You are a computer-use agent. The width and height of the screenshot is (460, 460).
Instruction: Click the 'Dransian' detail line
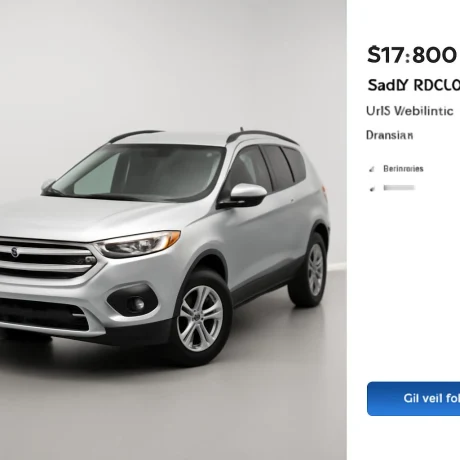click(389, 135)
